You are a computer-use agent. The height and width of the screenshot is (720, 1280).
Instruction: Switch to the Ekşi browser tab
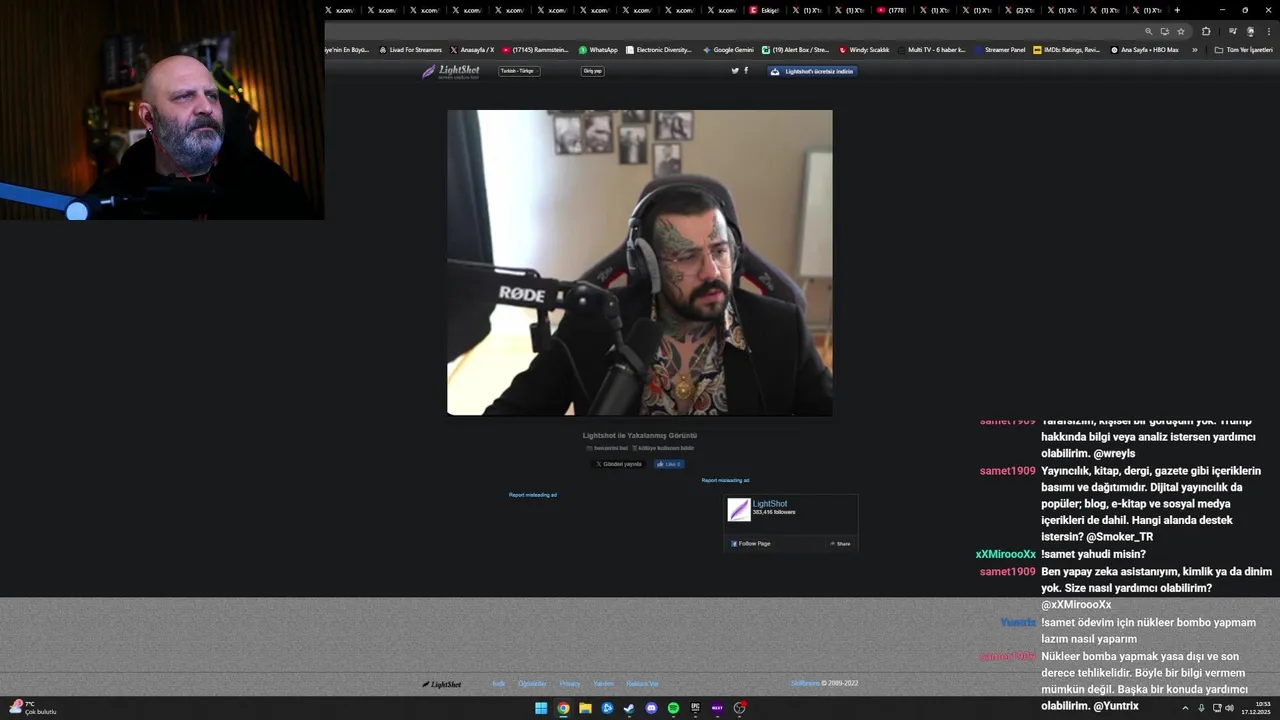(765, 10)
